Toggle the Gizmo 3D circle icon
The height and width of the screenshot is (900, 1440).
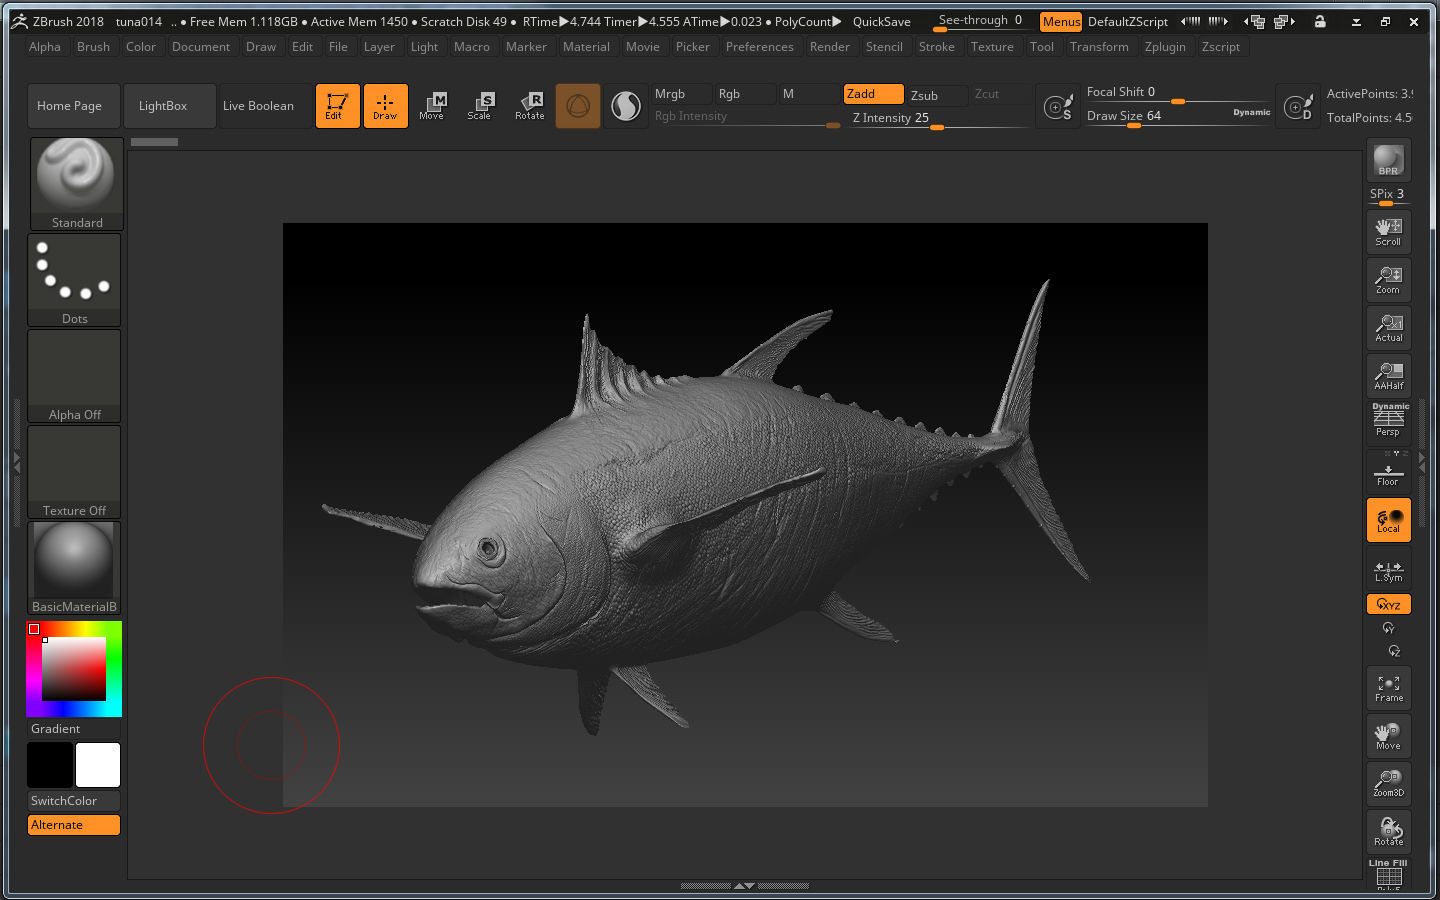point(578,106)
